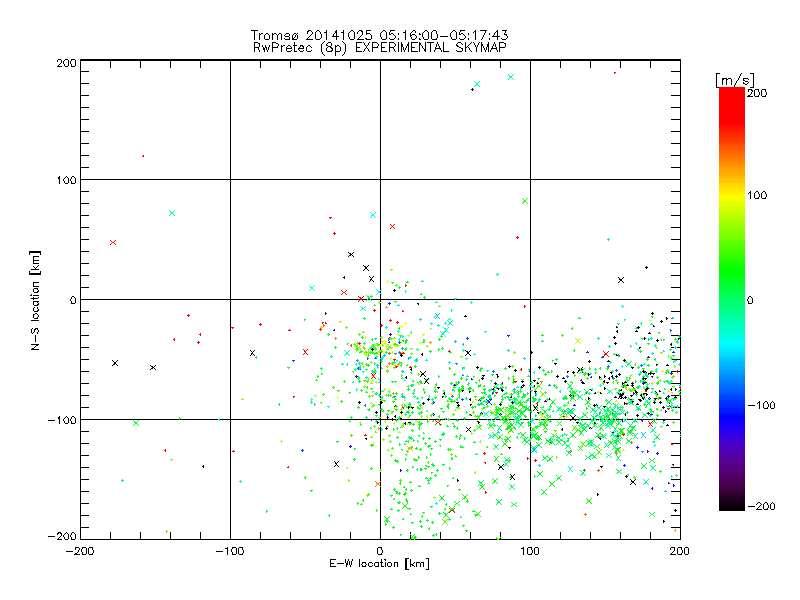Viewport: 800px width, 600px height.
Task: Click the x-axis tick label '0'
Action: point(380,551)
